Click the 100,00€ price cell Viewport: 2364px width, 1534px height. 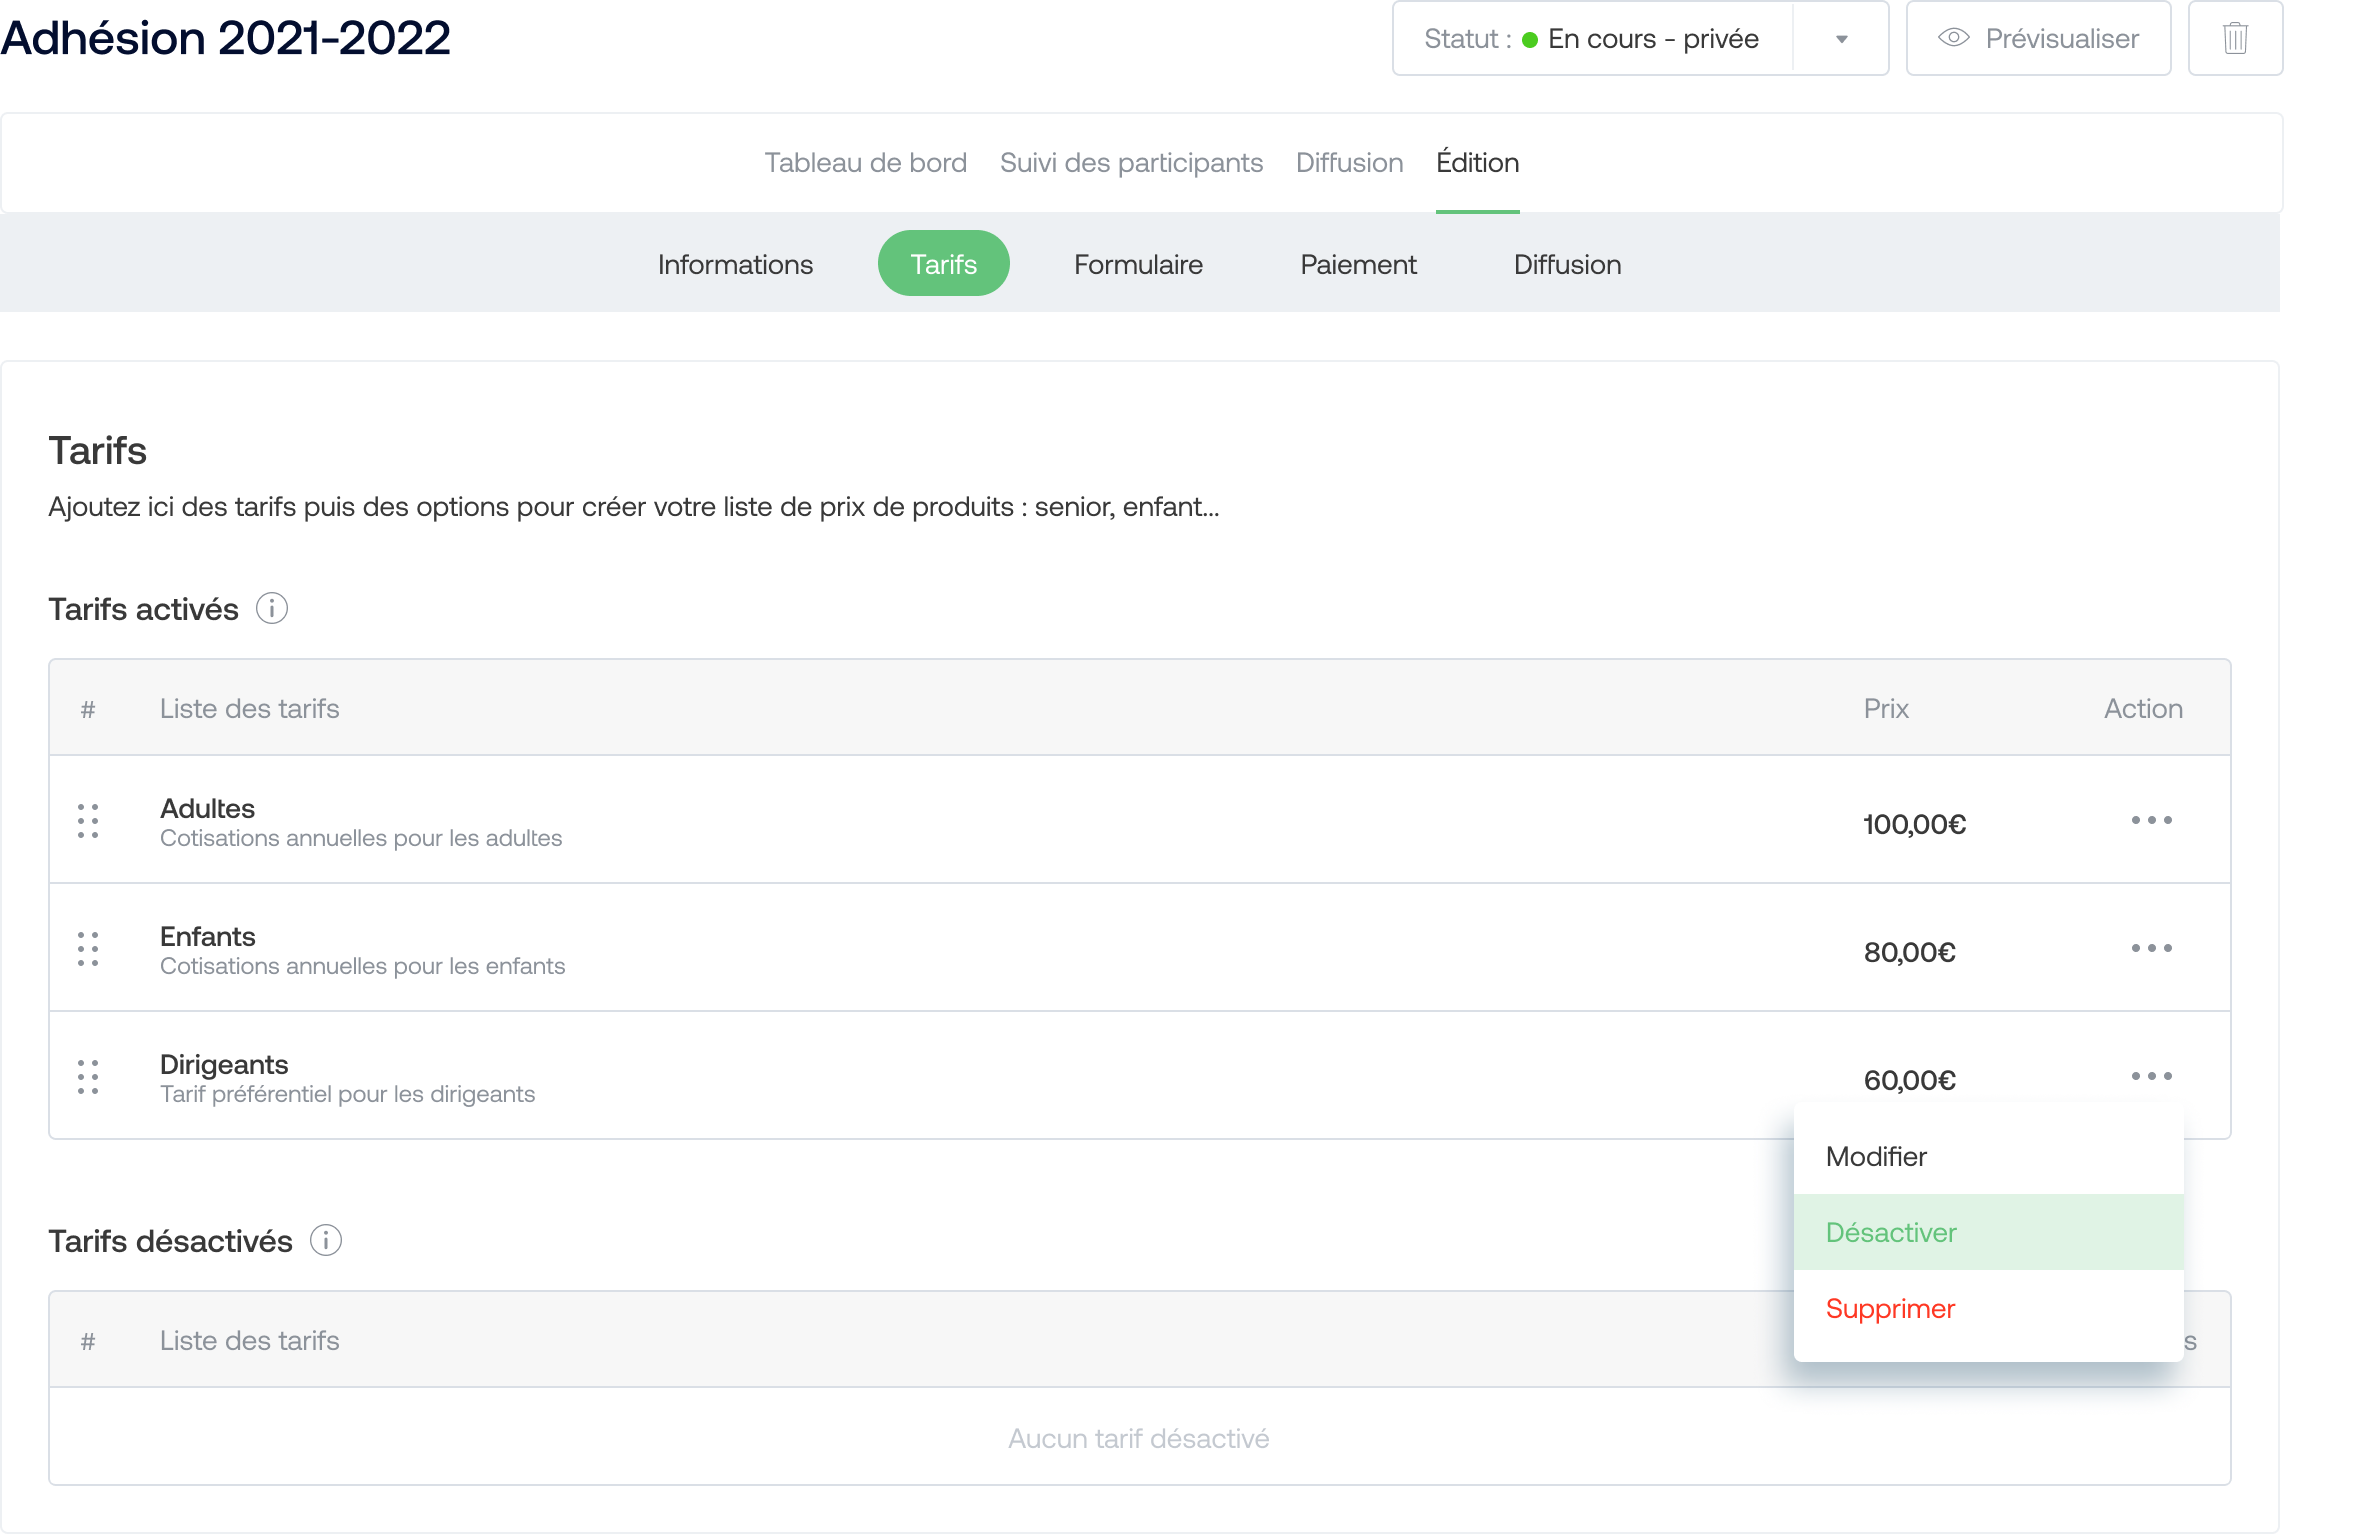tap(1914, 824)
